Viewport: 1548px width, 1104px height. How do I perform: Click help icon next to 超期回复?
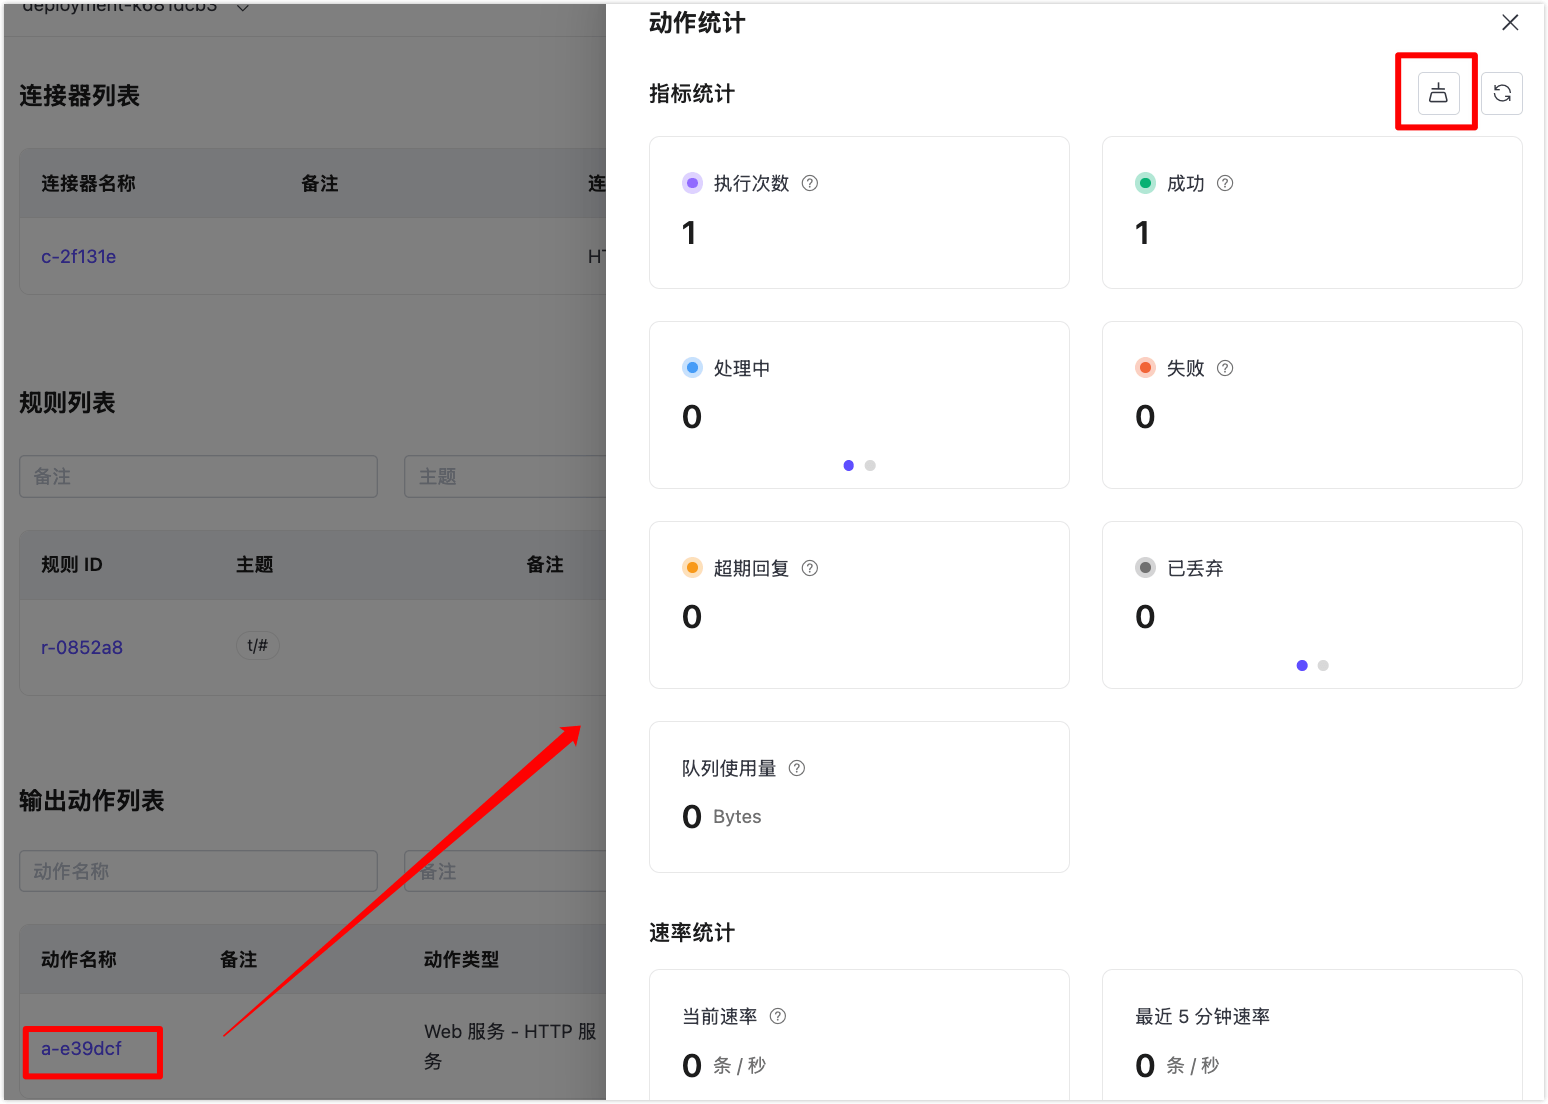tap(810, 568)
